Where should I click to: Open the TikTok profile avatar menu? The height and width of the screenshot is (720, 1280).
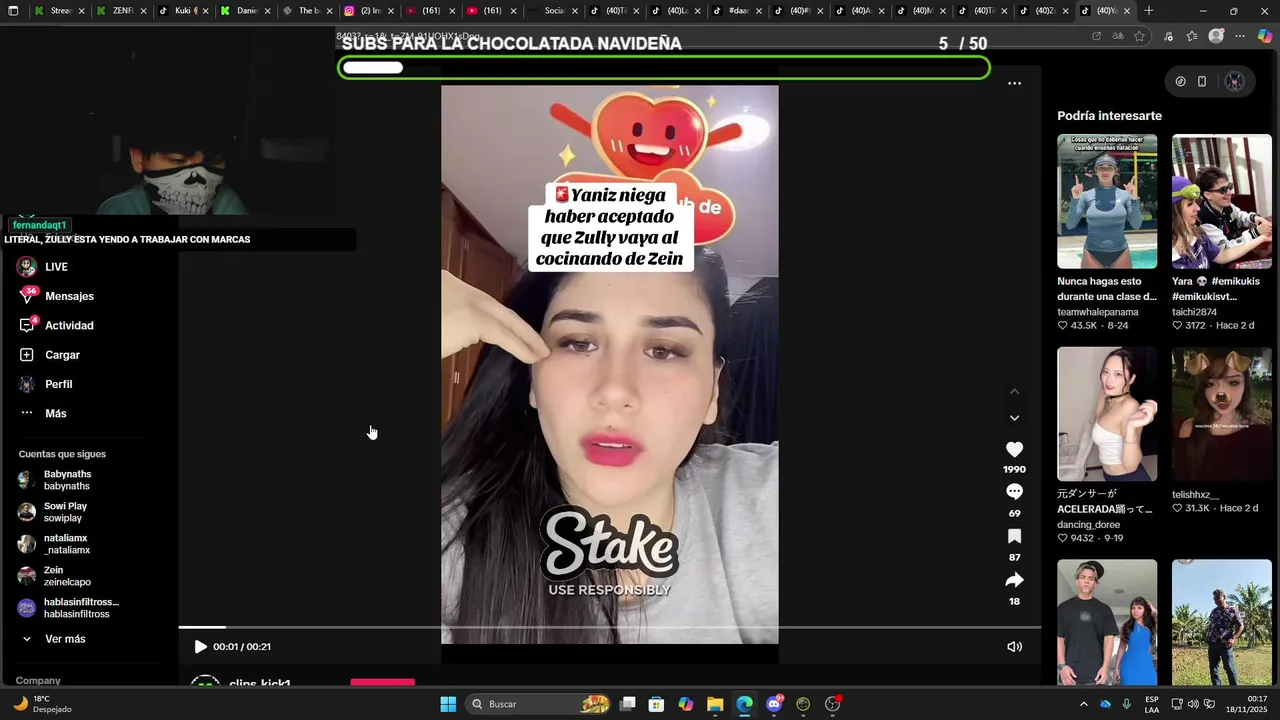tap(1235, 82)
